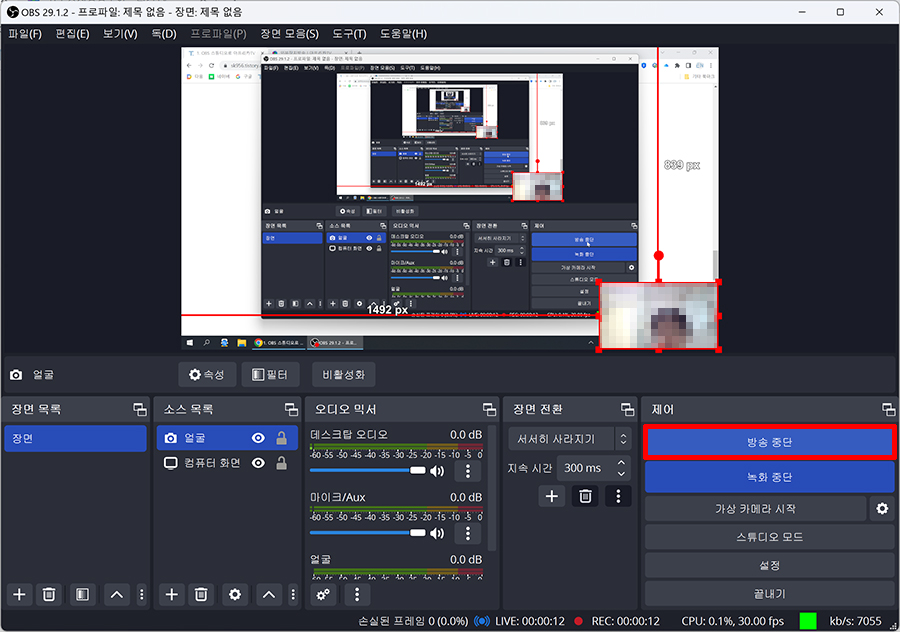Open the 도움말(H) menu
This screenshot has width=900, height=632.
[x=403, y=34]
